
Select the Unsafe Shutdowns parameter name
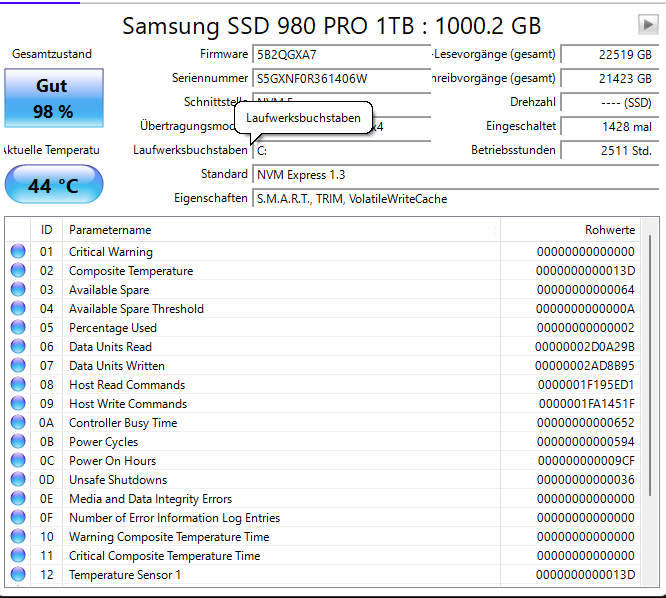coord(118,480)
